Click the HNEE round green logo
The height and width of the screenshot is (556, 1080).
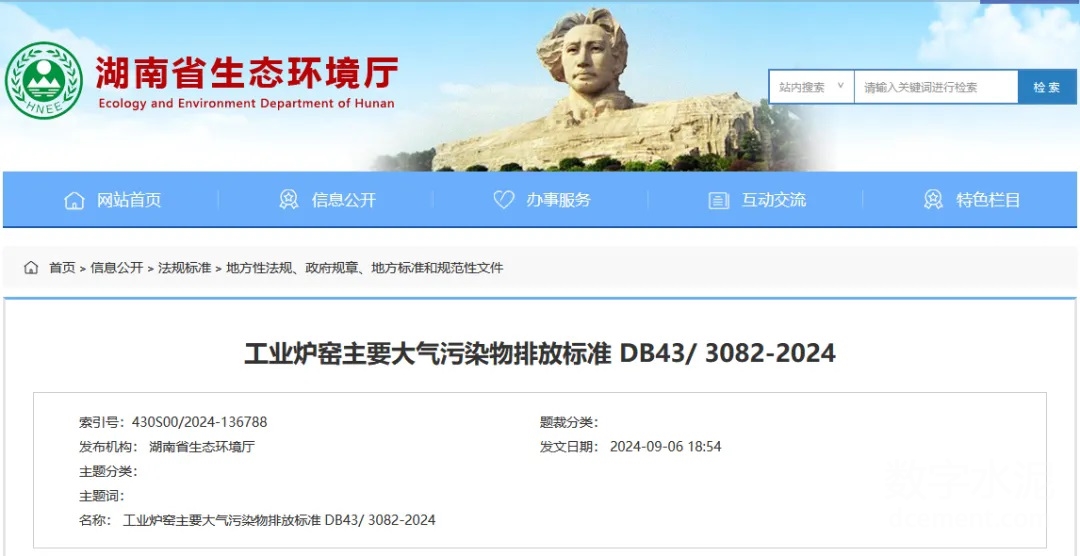tap(44, 81)
